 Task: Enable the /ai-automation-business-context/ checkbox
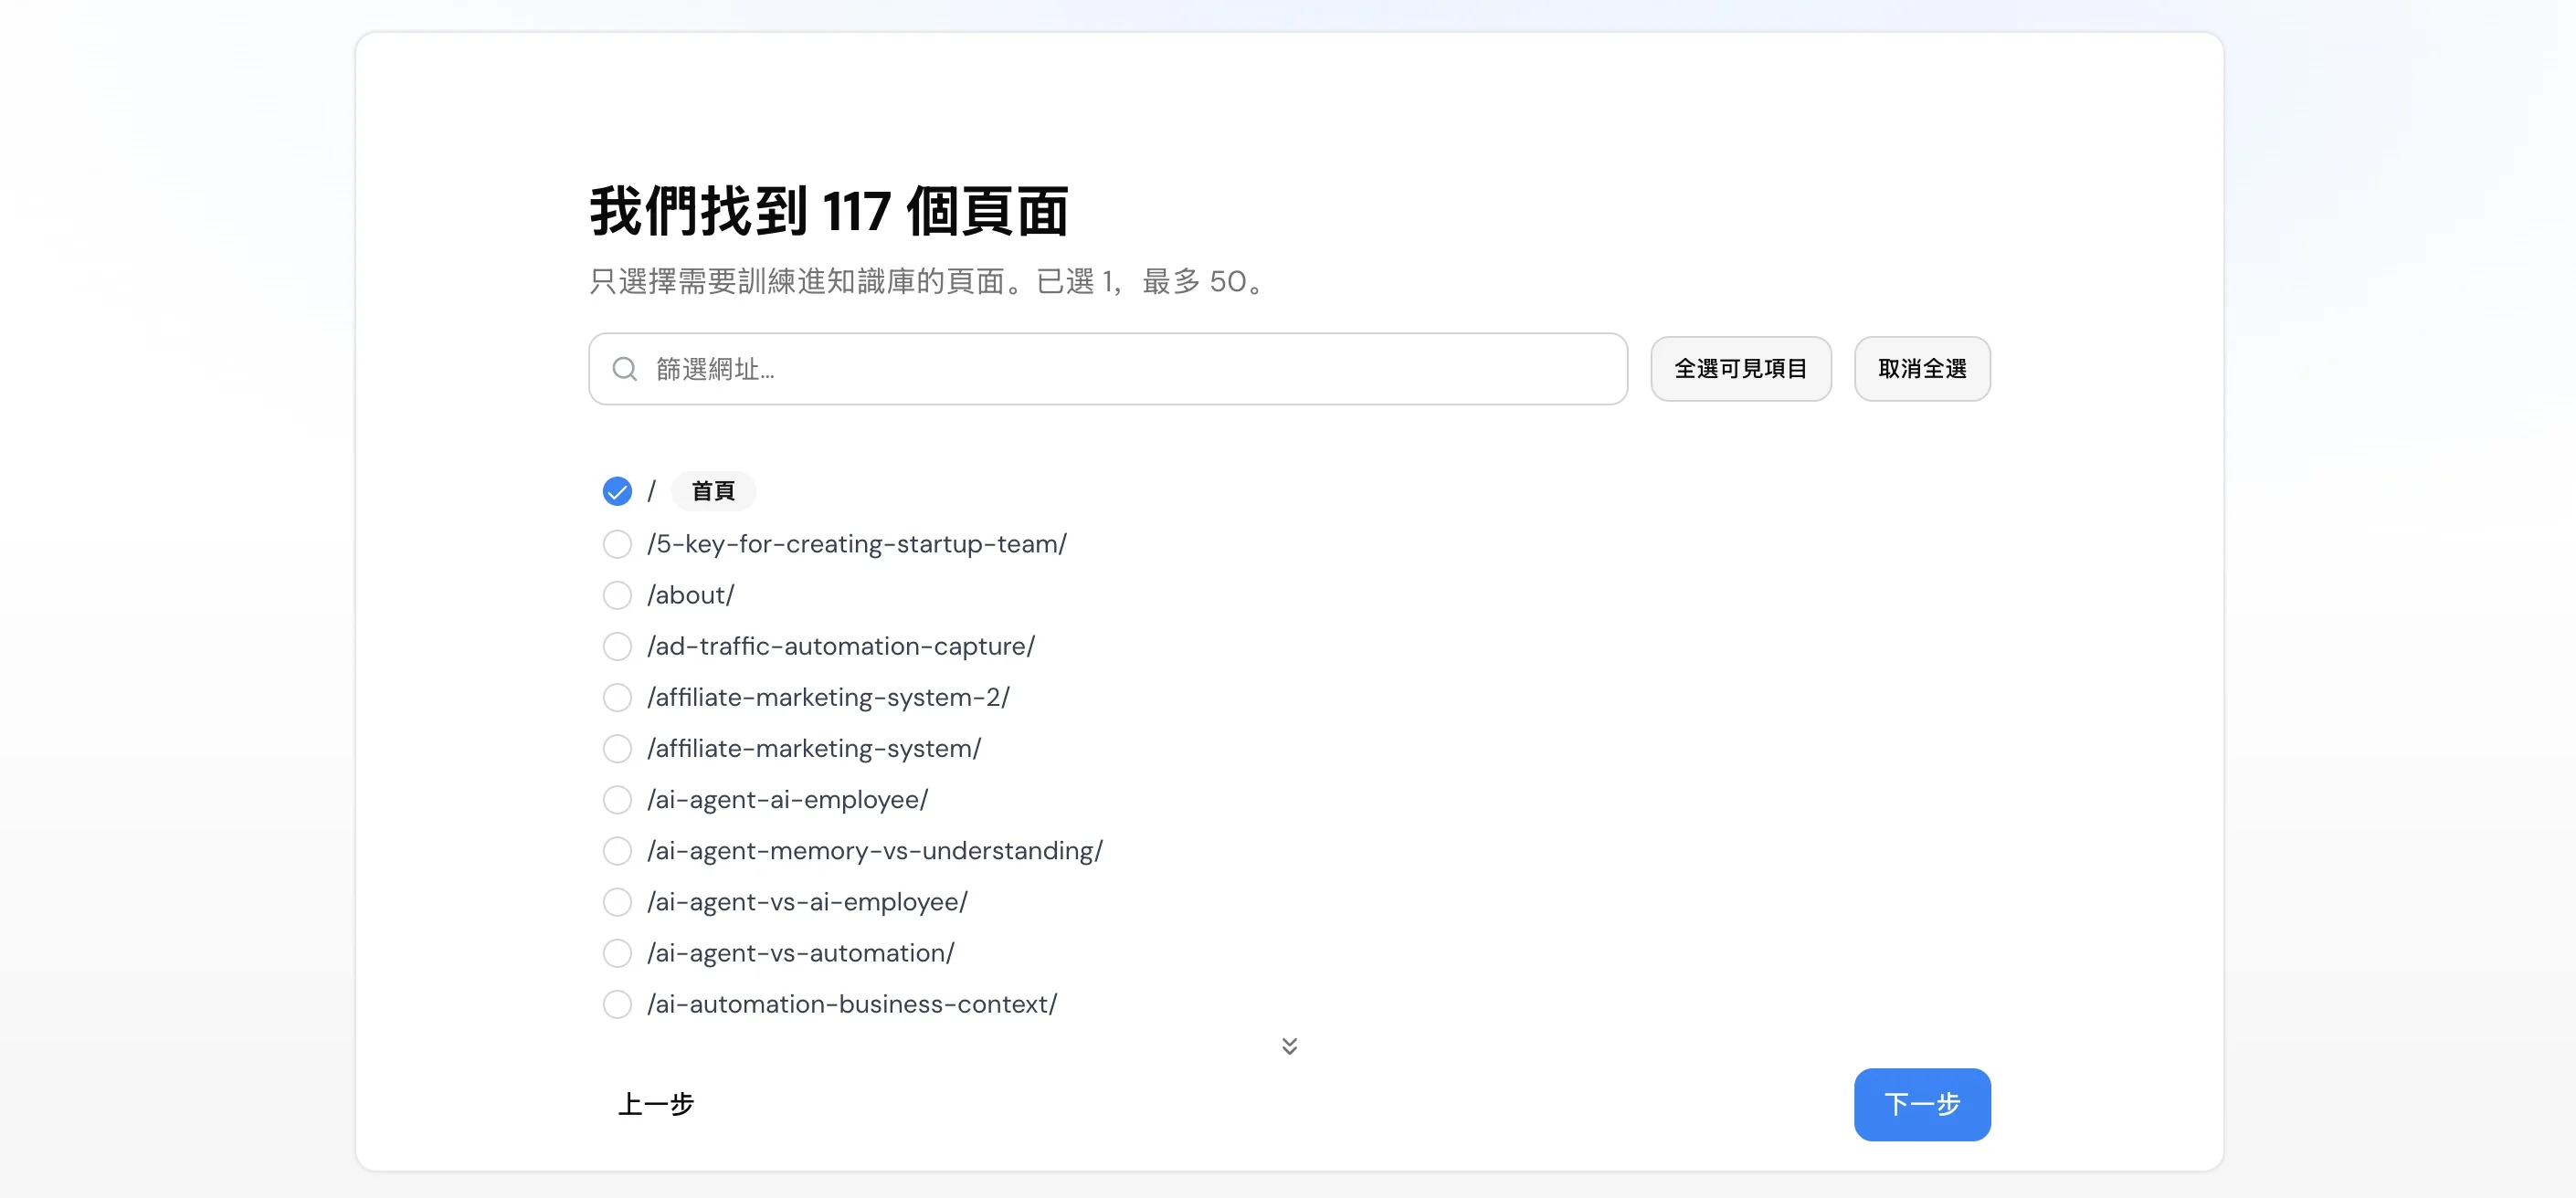[617, 1003]
